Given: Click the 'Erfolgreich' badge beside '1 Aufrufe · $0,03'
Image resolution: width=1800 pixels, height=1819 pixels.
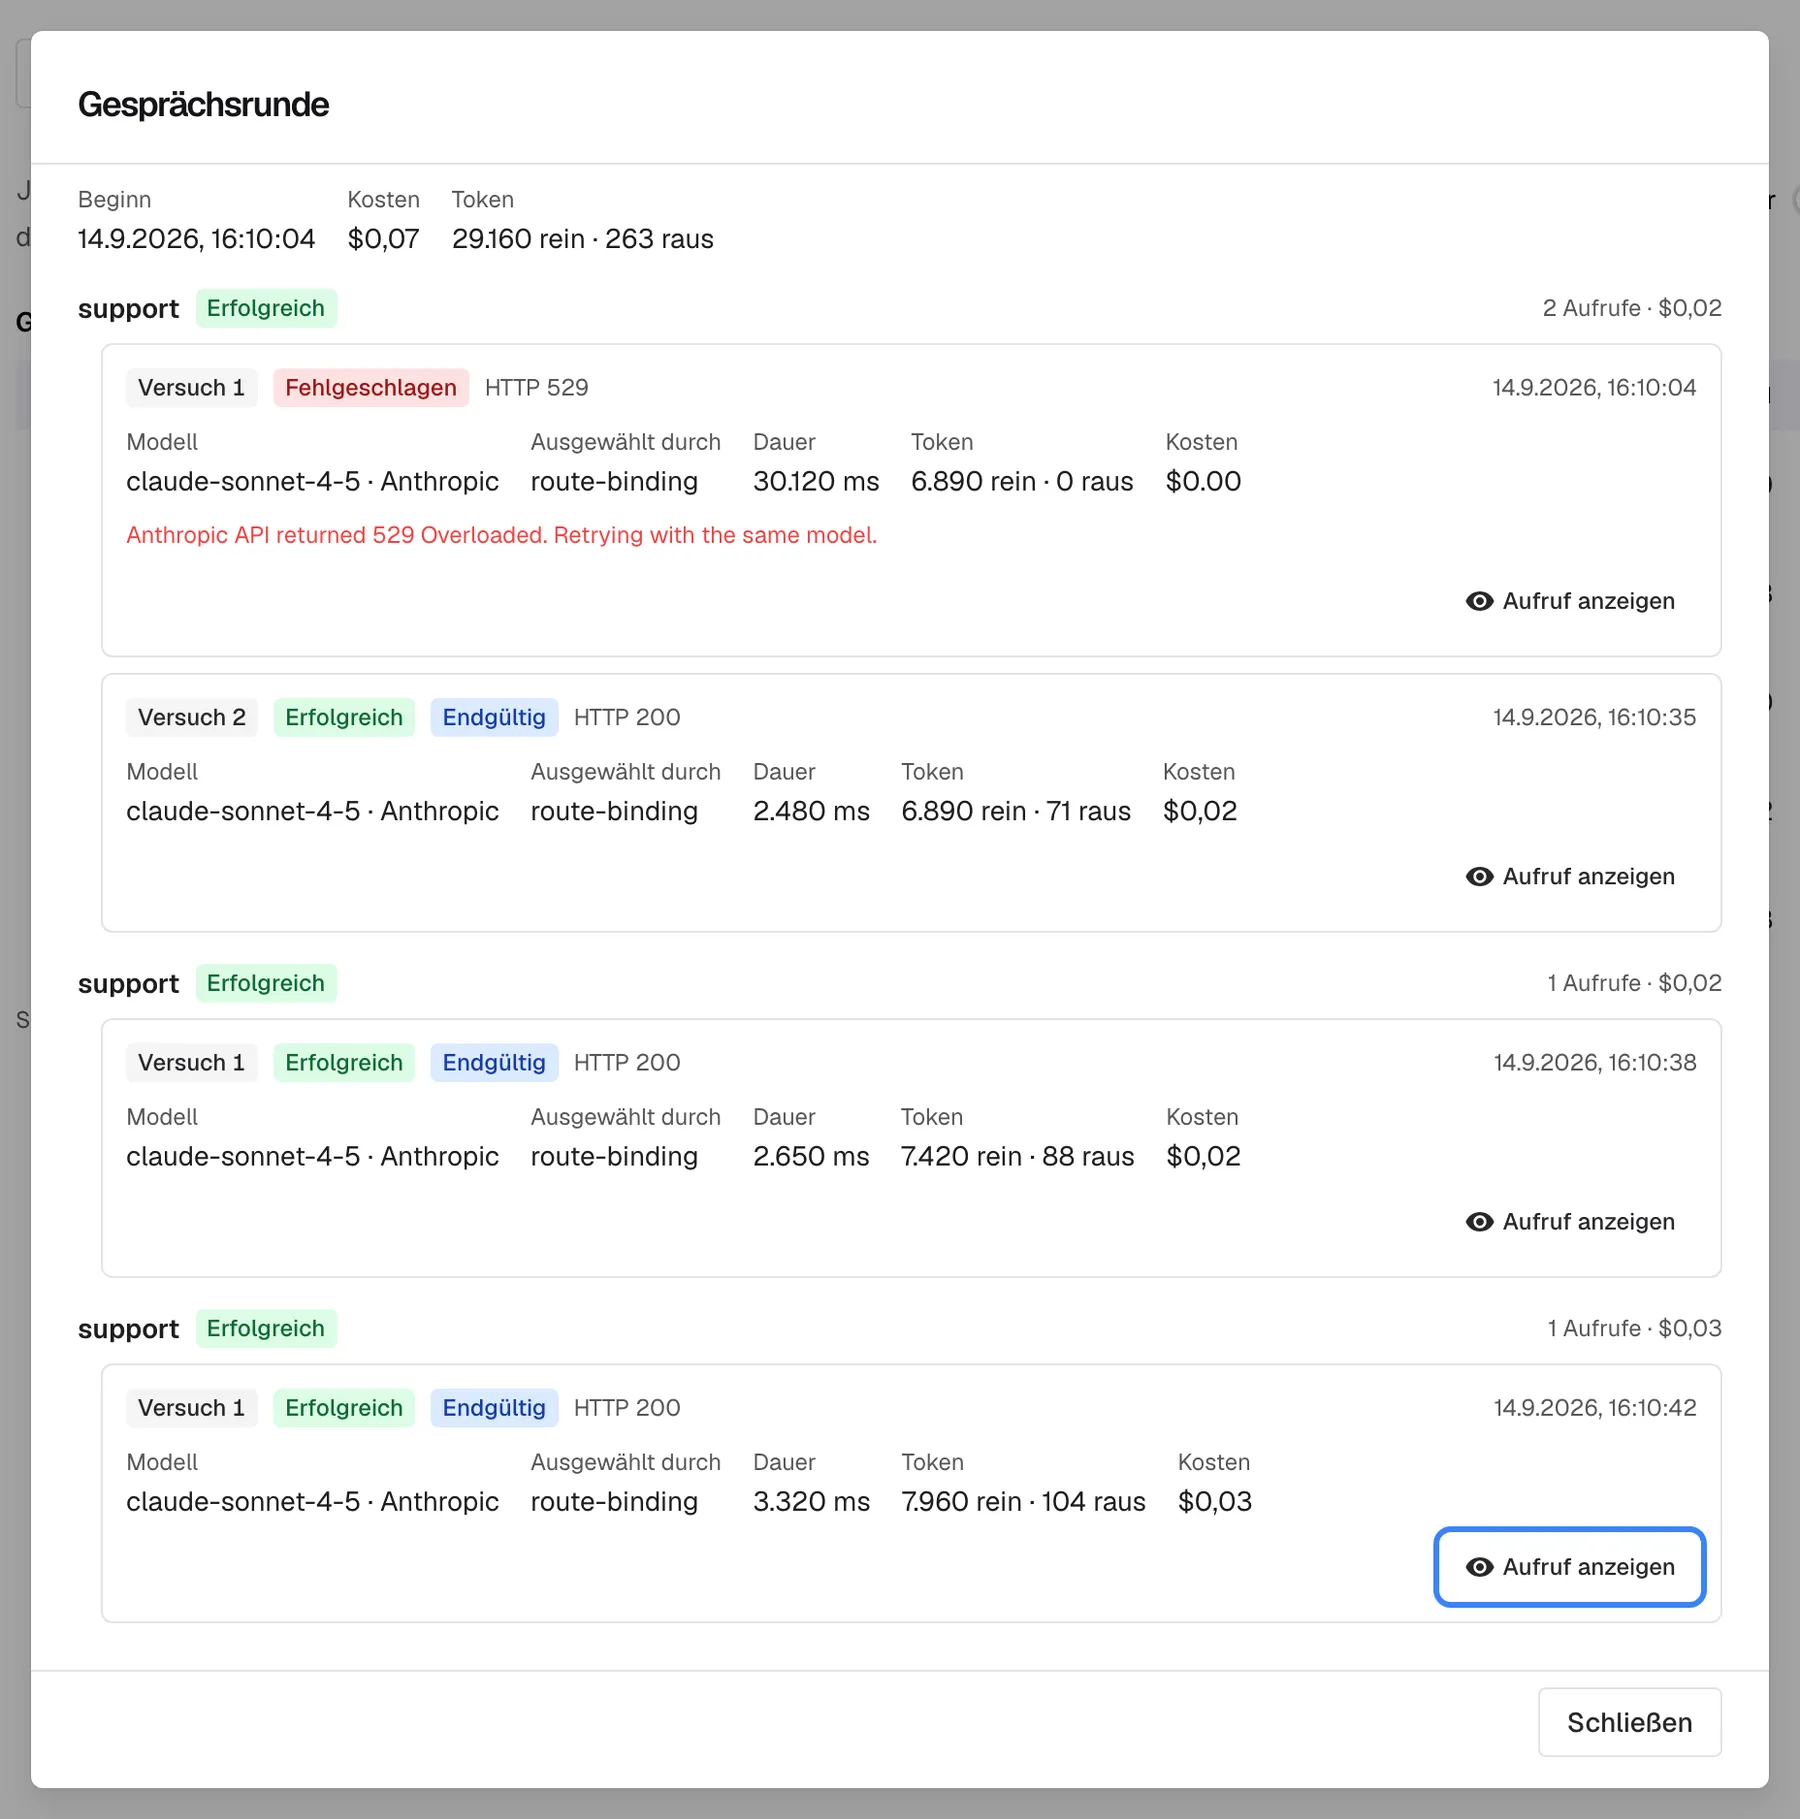Looking at the screenshot, I should click(x=266, y=1328).
